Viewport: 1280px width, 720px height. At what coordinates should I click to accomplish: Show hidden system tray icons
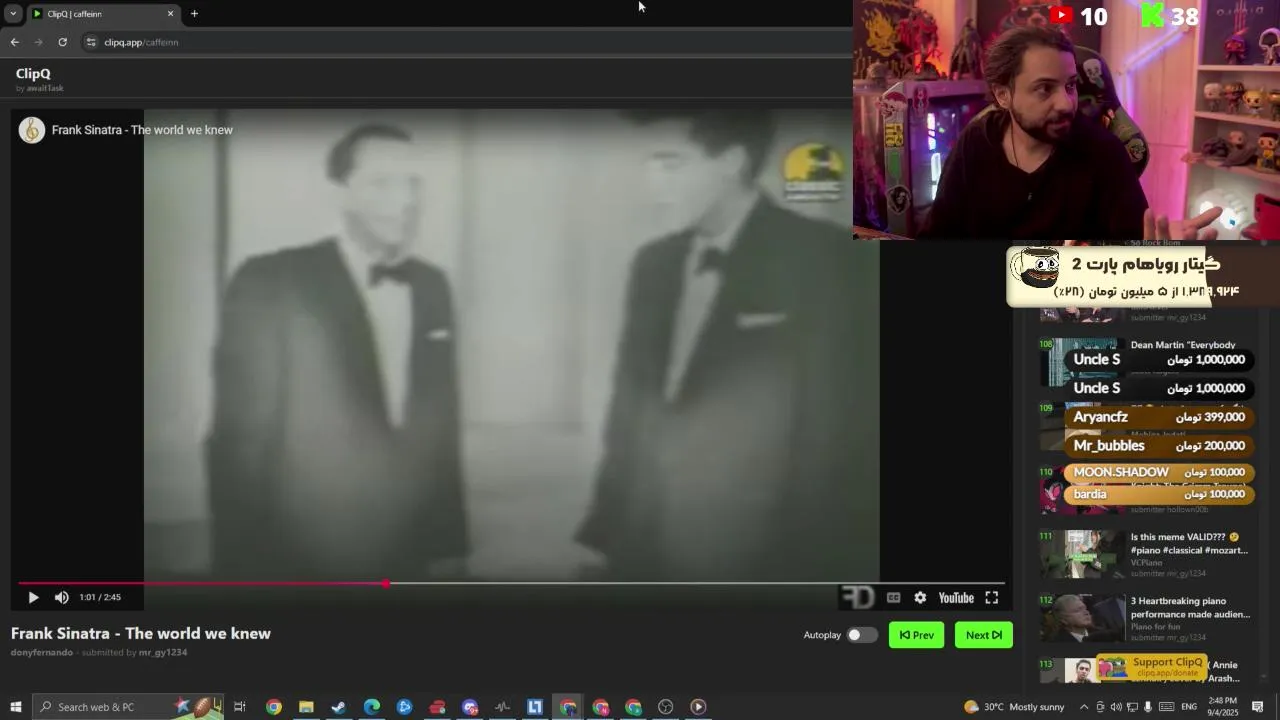pos(1084,707)
